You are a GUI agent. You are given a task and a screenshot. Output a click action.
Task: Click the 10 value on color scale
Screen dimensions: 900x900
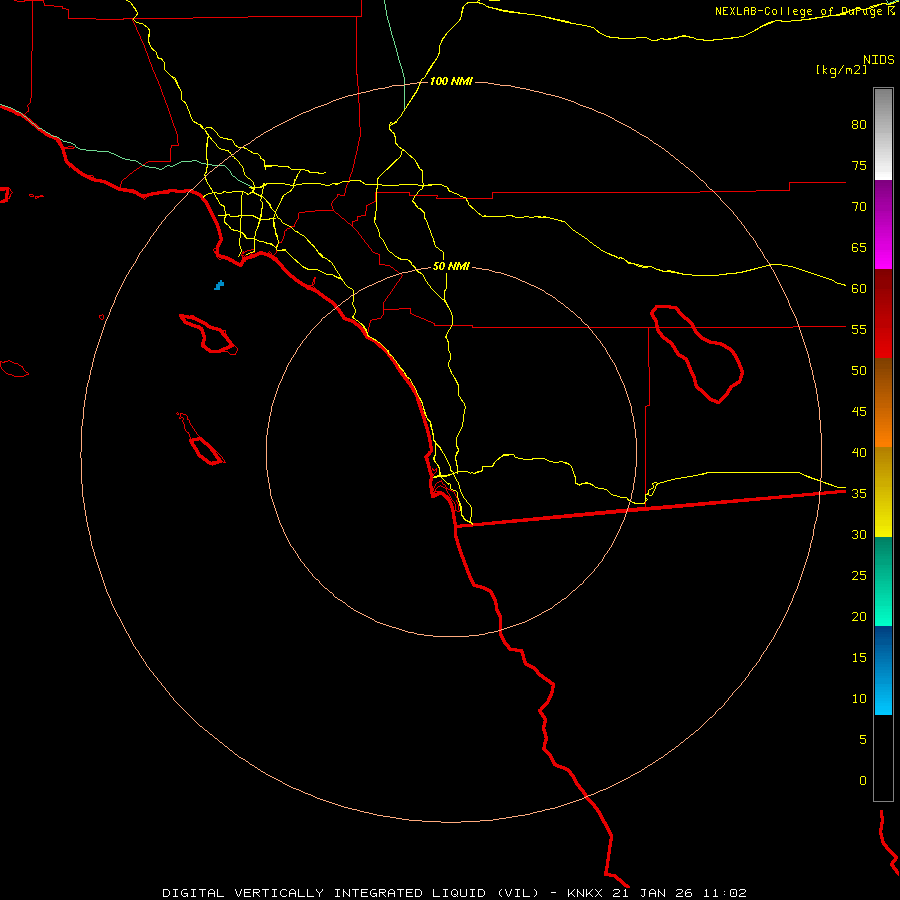pyautogui.click(x=859, y=699)
